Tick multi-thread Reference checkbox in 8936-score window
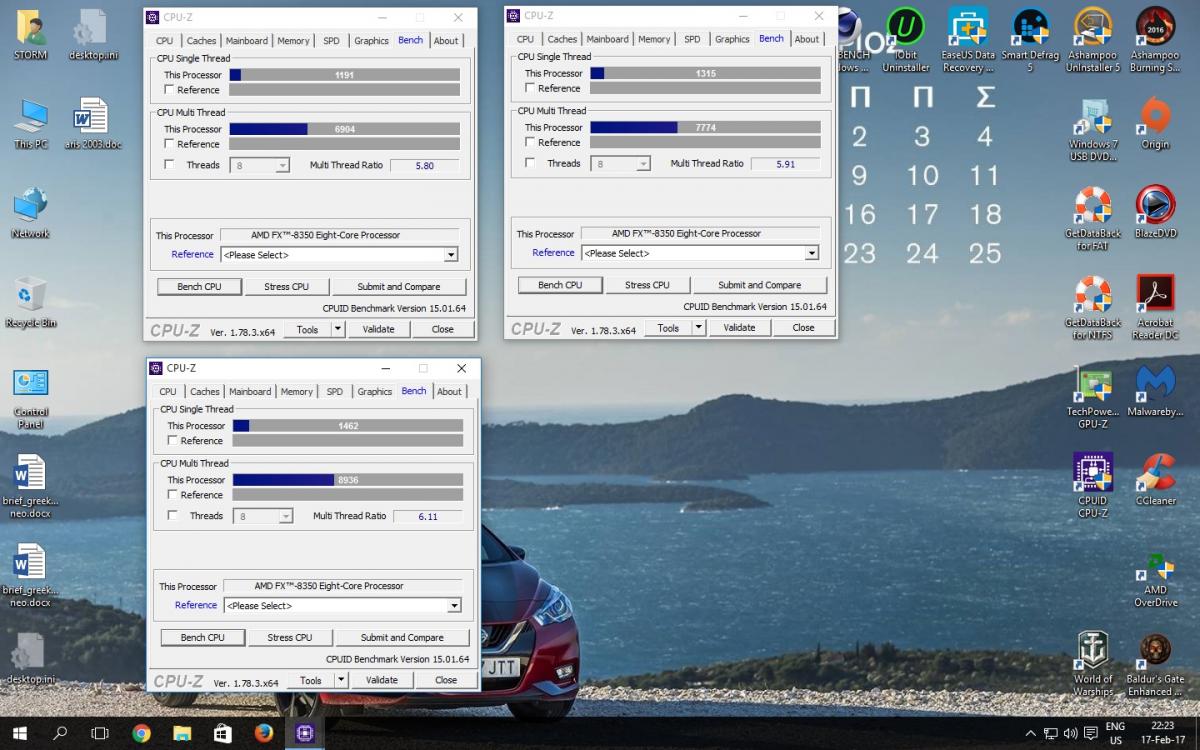This screenshot has width=1200, height=750. (173, 495)
